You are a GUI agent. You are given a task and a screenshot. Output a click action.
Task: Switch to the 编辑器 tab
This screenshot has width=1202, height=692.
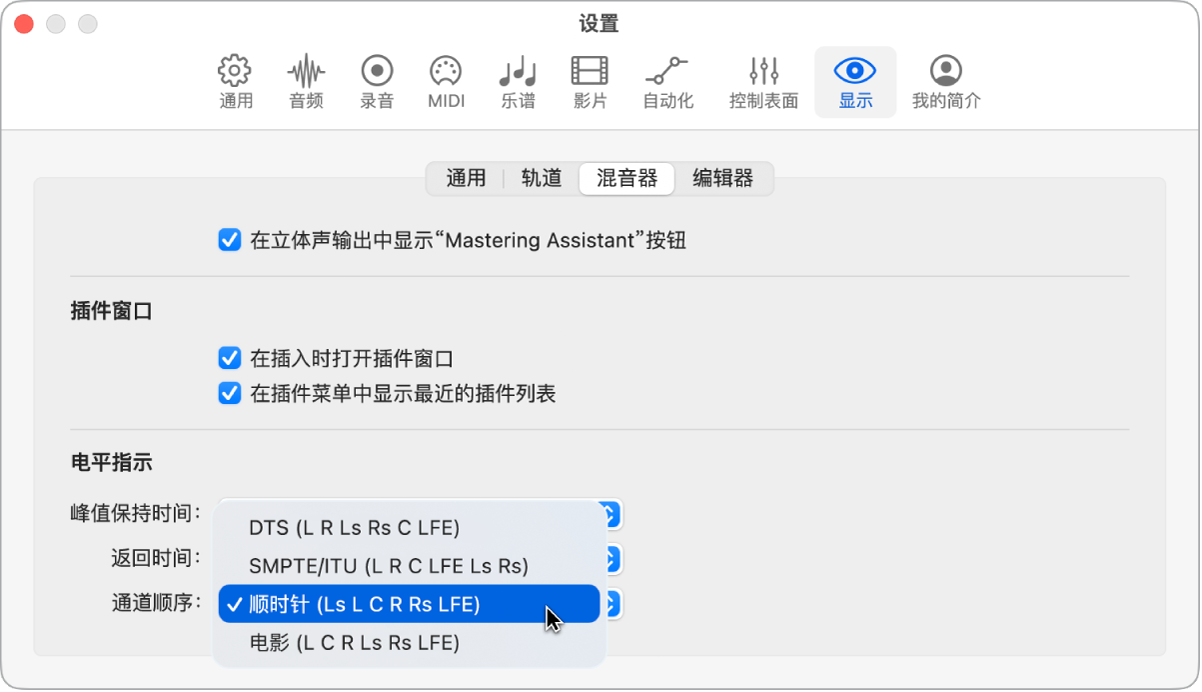click(724, 179)
